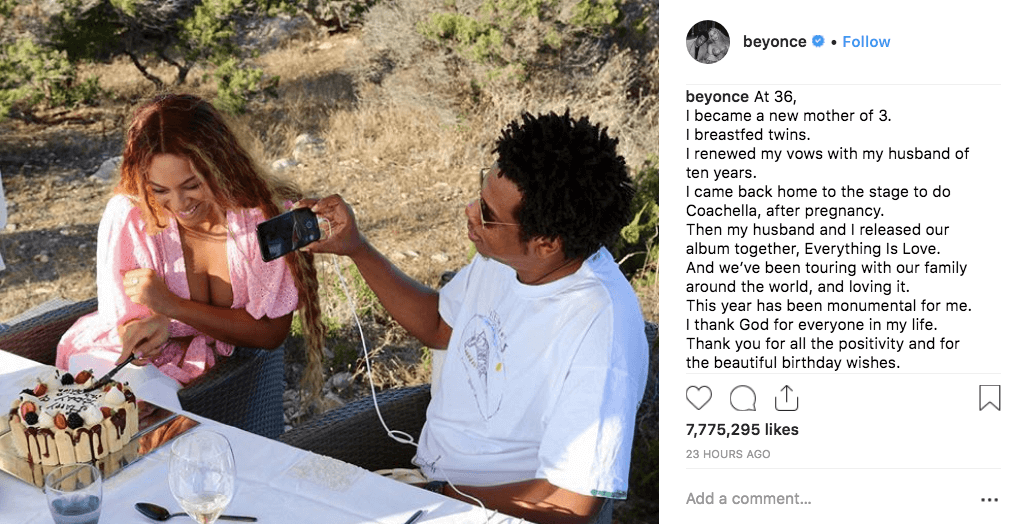Open the round profile avatar picture

(707, 42)
